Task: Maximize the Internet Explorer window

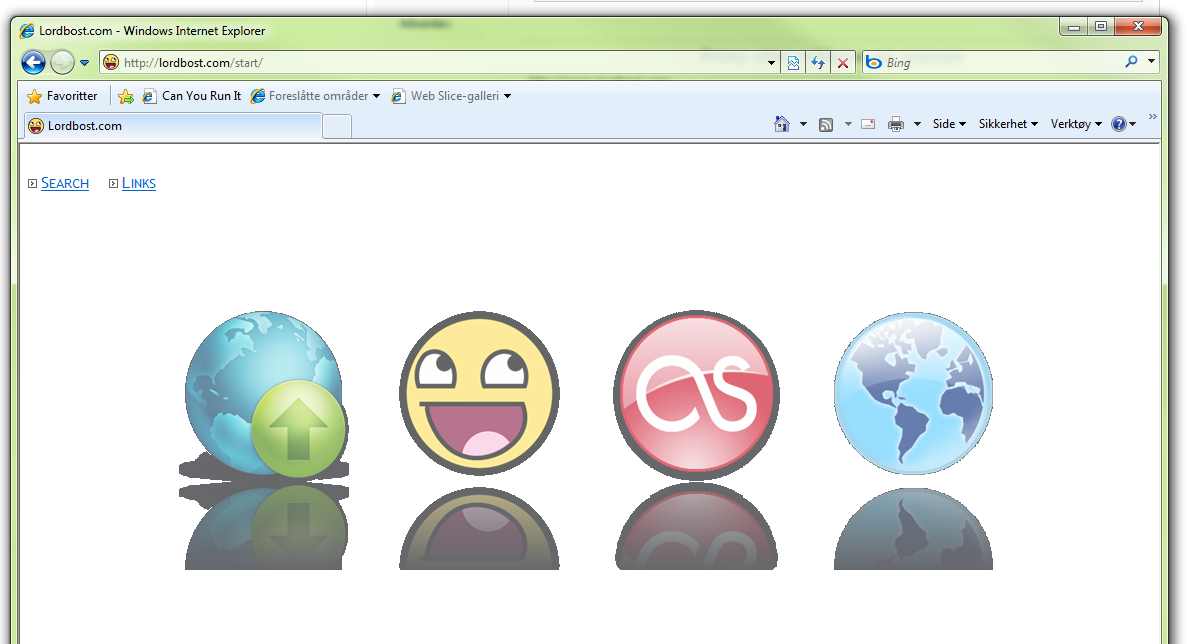Action: click(1101, 27)
